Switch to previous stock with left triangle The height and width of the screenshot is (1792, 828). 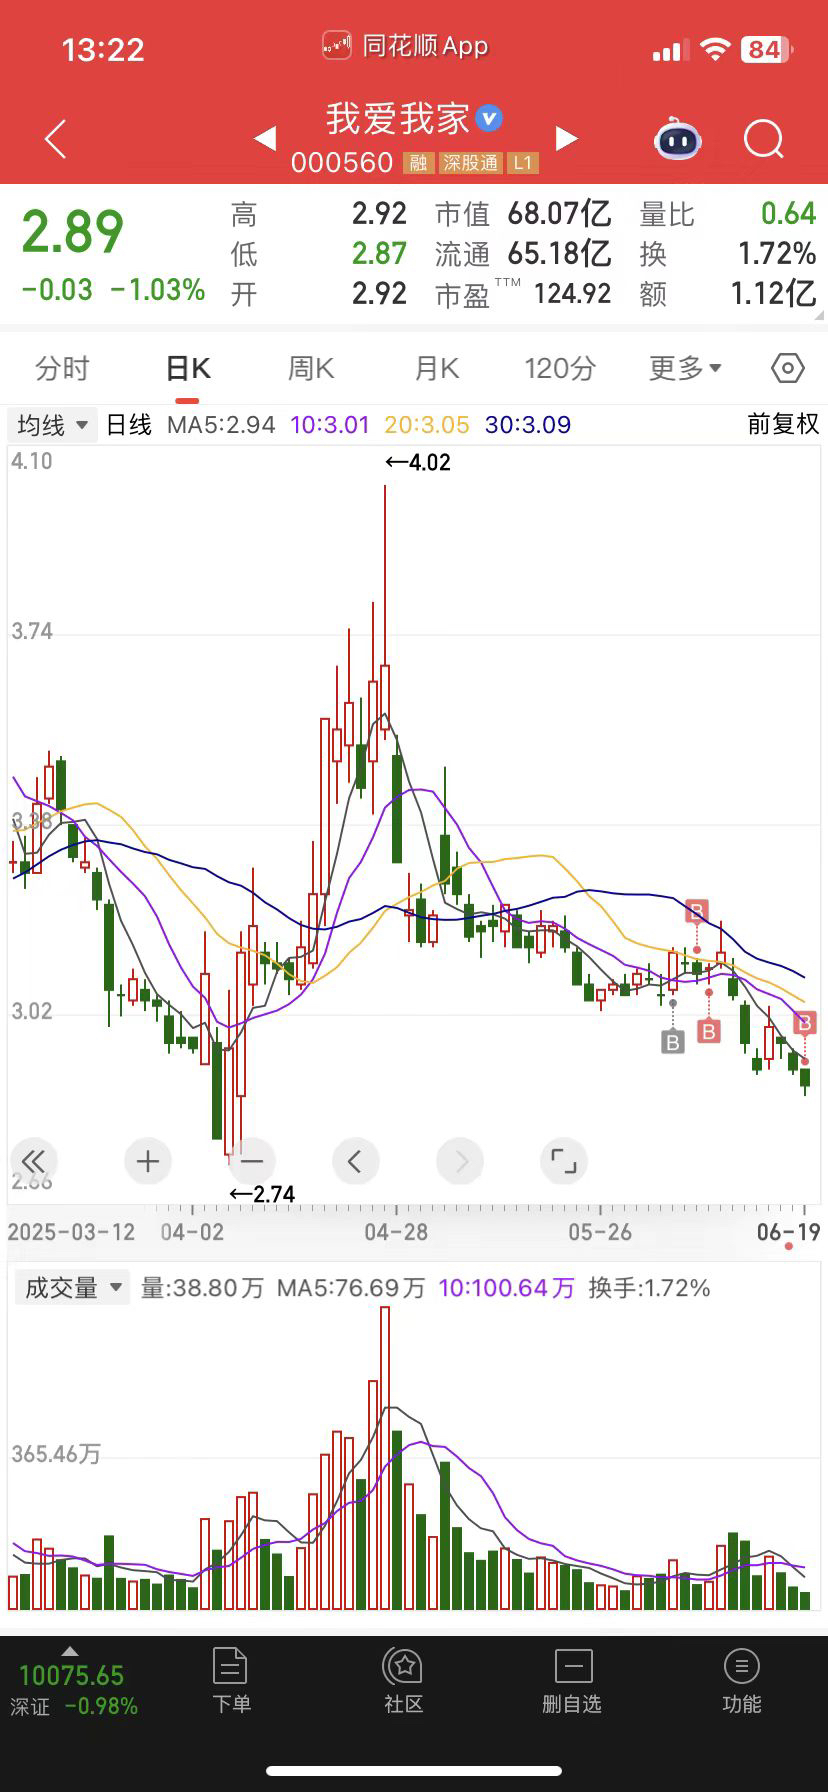click(x=265, y=139)
